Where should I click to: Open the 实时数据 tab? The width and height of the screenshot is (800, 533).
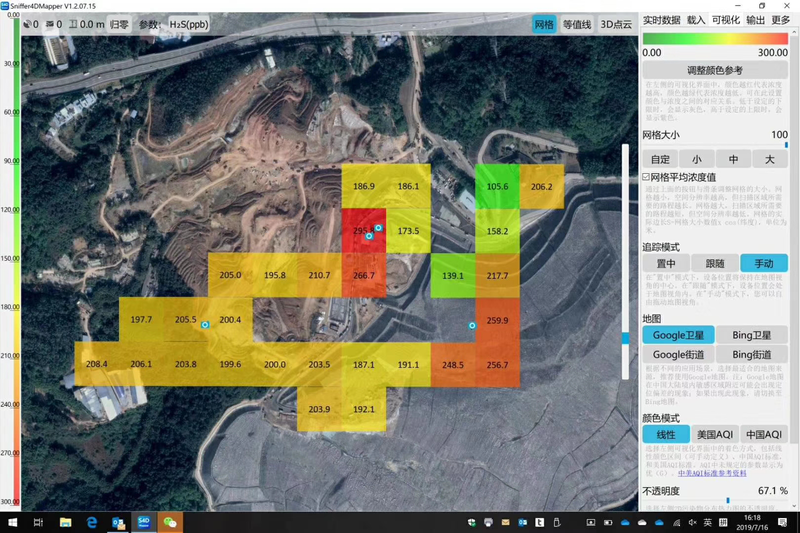[661, 20]
